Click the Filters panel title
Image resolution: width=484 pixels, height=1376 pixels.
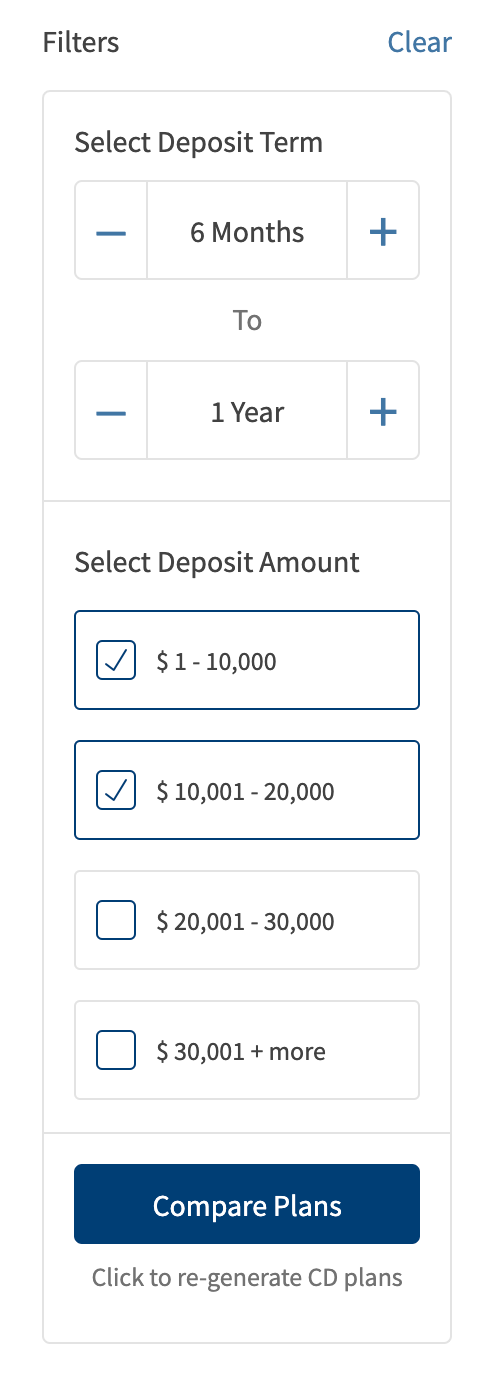(81, 42)
